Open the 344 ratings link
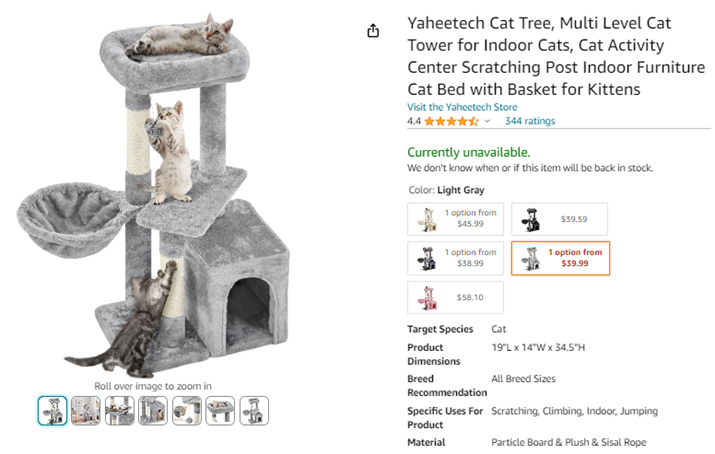The width and height of the screenshot is (715, 454). pos(529,121)
